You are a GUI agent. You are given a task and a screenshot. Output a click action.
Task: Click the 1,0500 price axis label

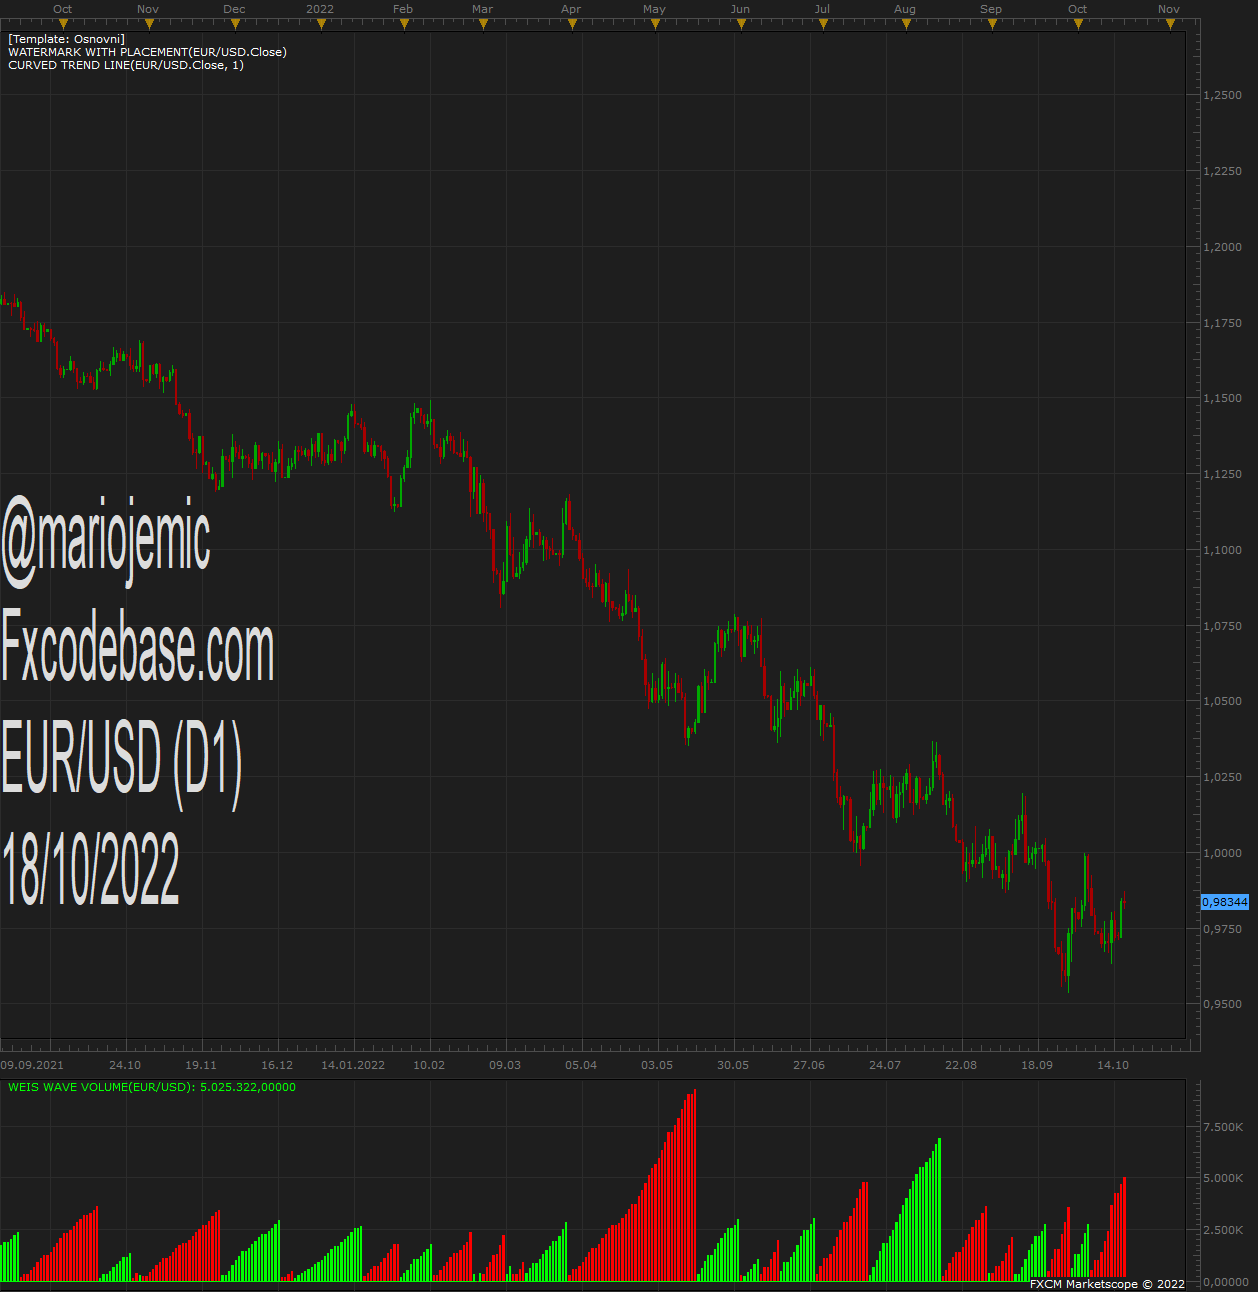[x=1222, y=701]
